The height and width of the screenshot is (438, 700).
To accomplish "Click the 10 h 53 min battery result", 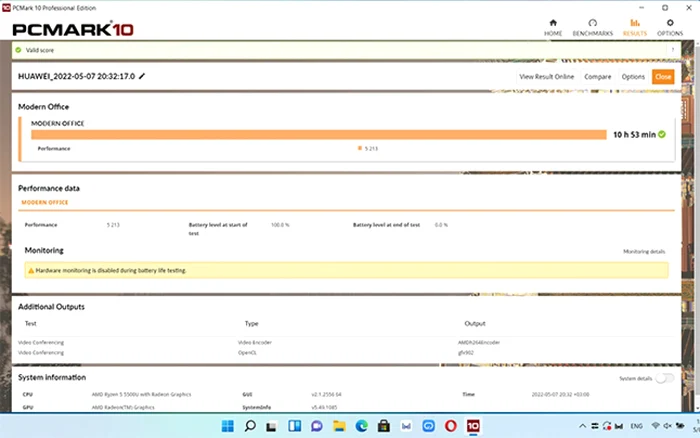I will coord(634,134).
